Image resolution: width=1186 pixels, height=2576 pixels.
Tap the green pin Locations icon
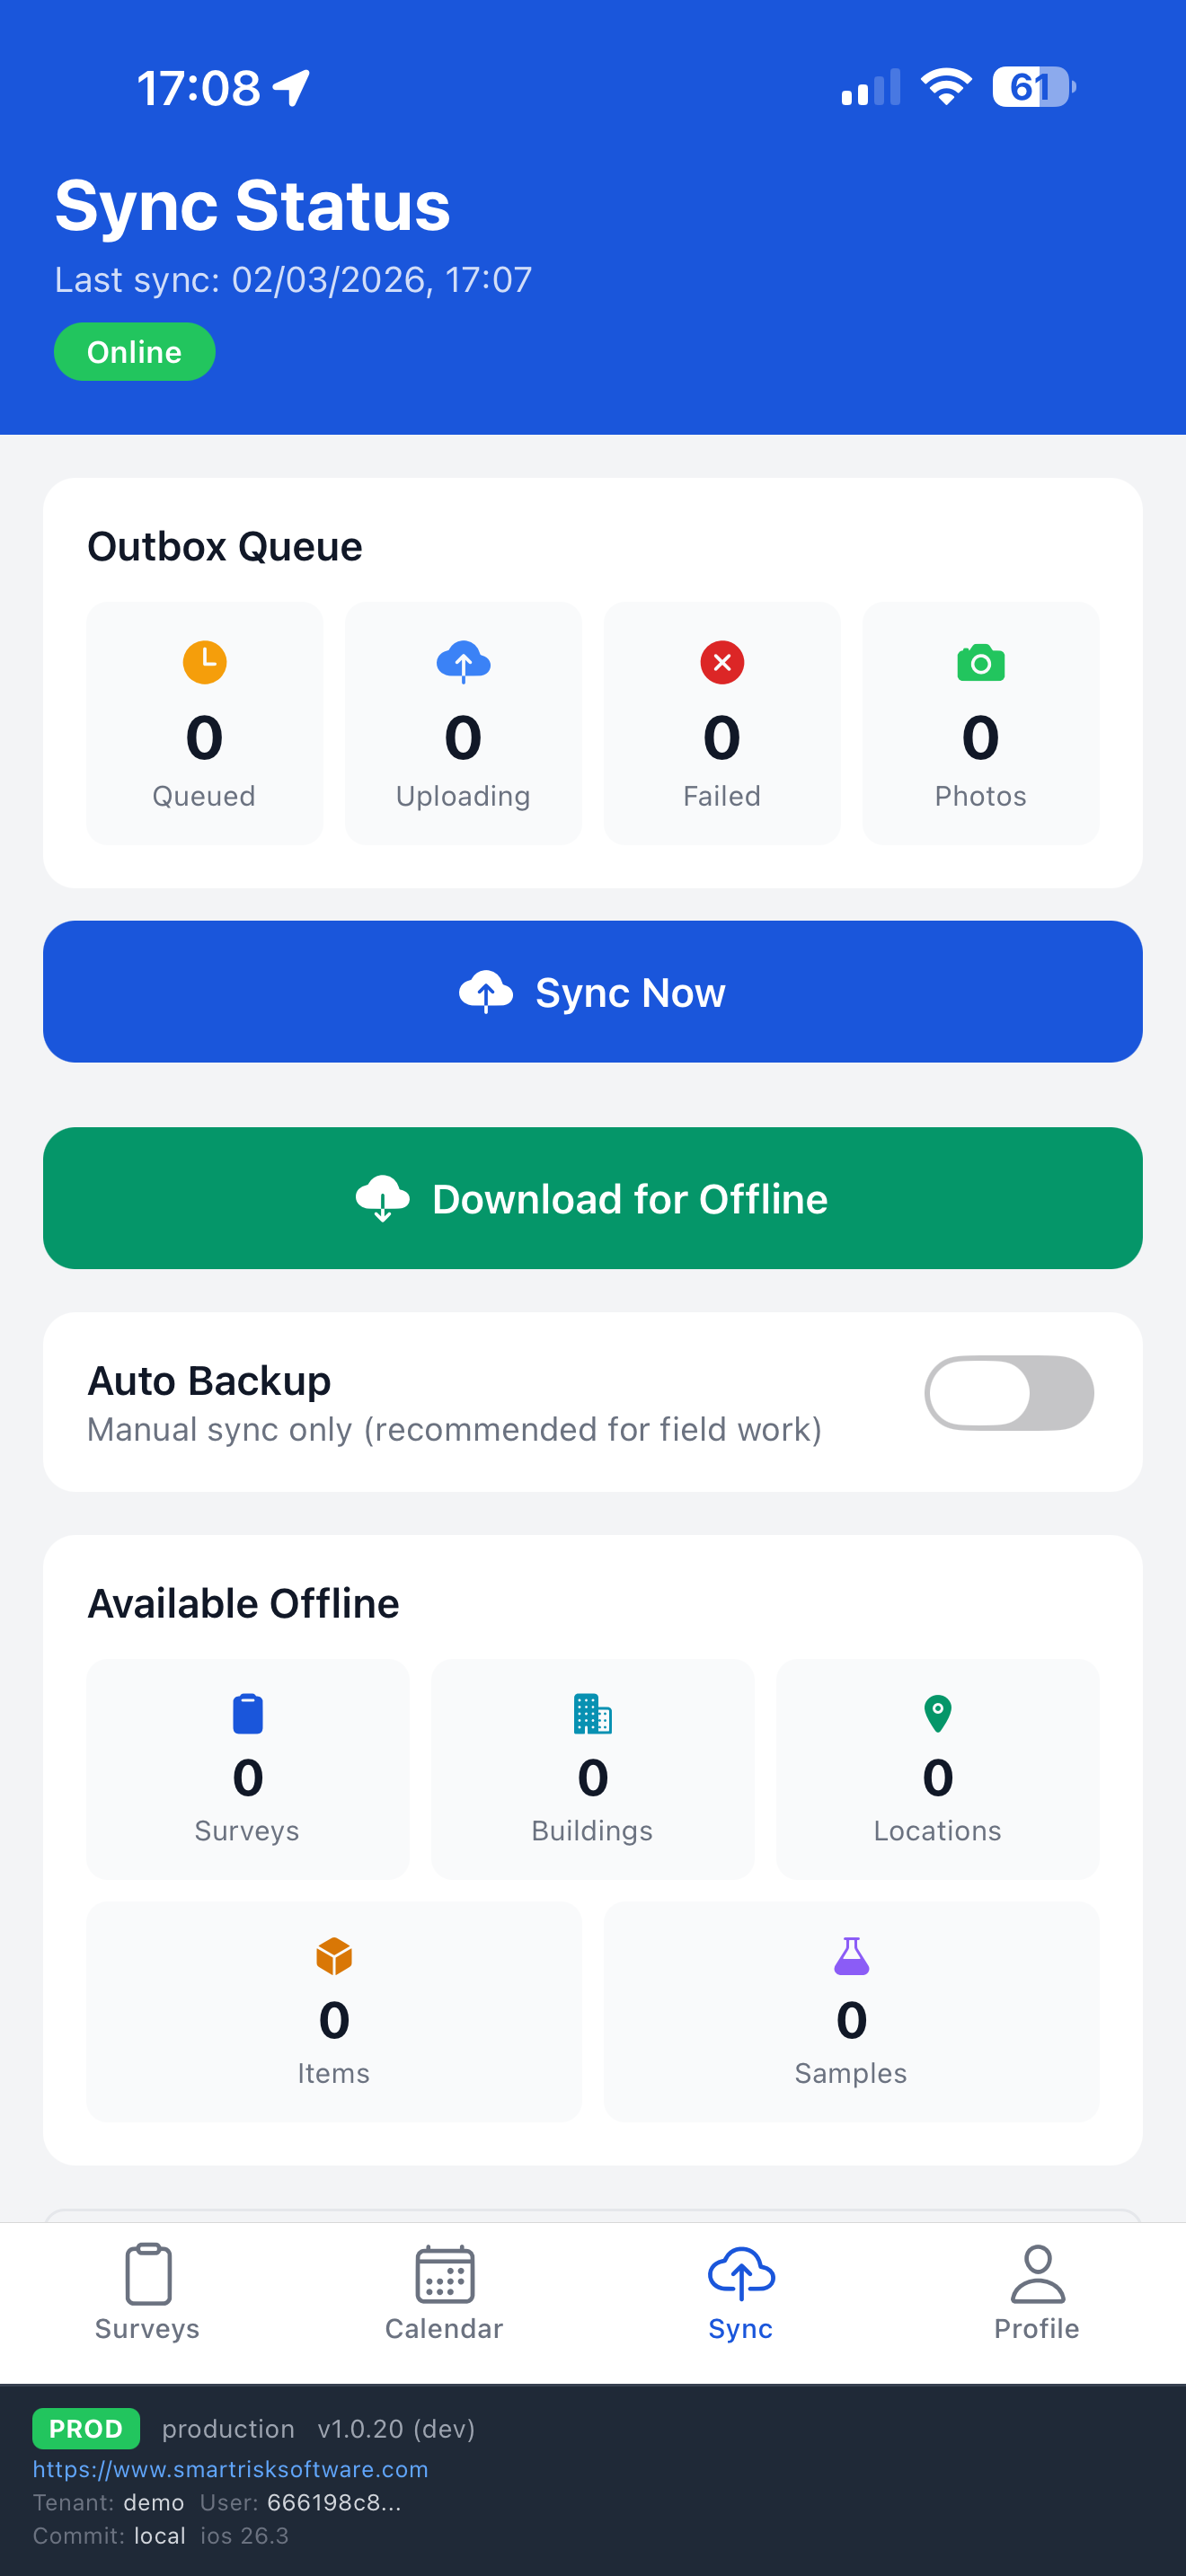938,1714
